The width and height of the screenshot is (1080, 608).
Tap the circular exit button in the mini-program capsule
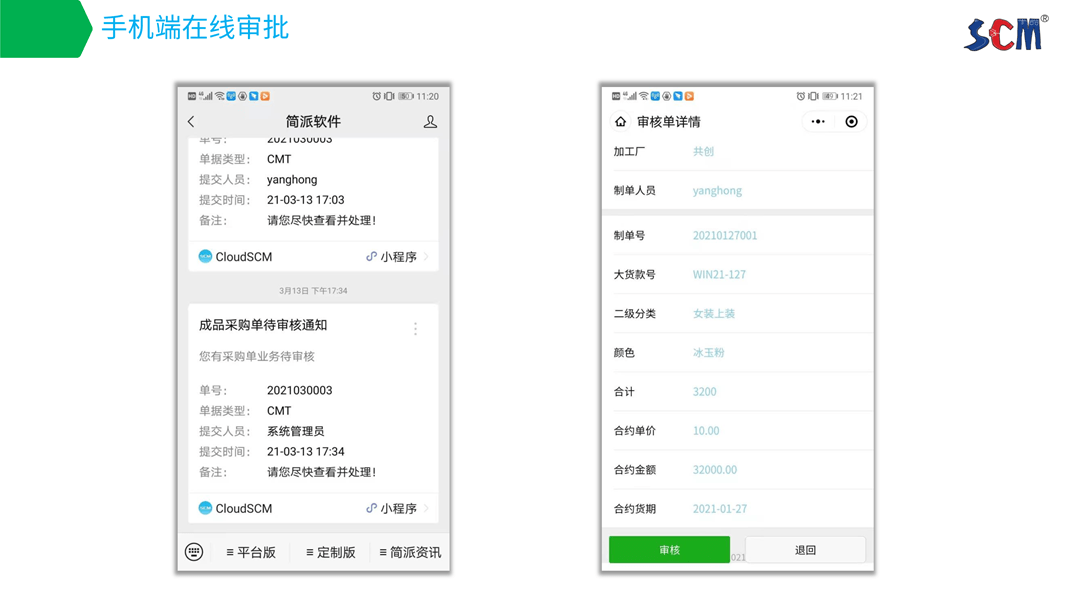(x=851, y=121)
